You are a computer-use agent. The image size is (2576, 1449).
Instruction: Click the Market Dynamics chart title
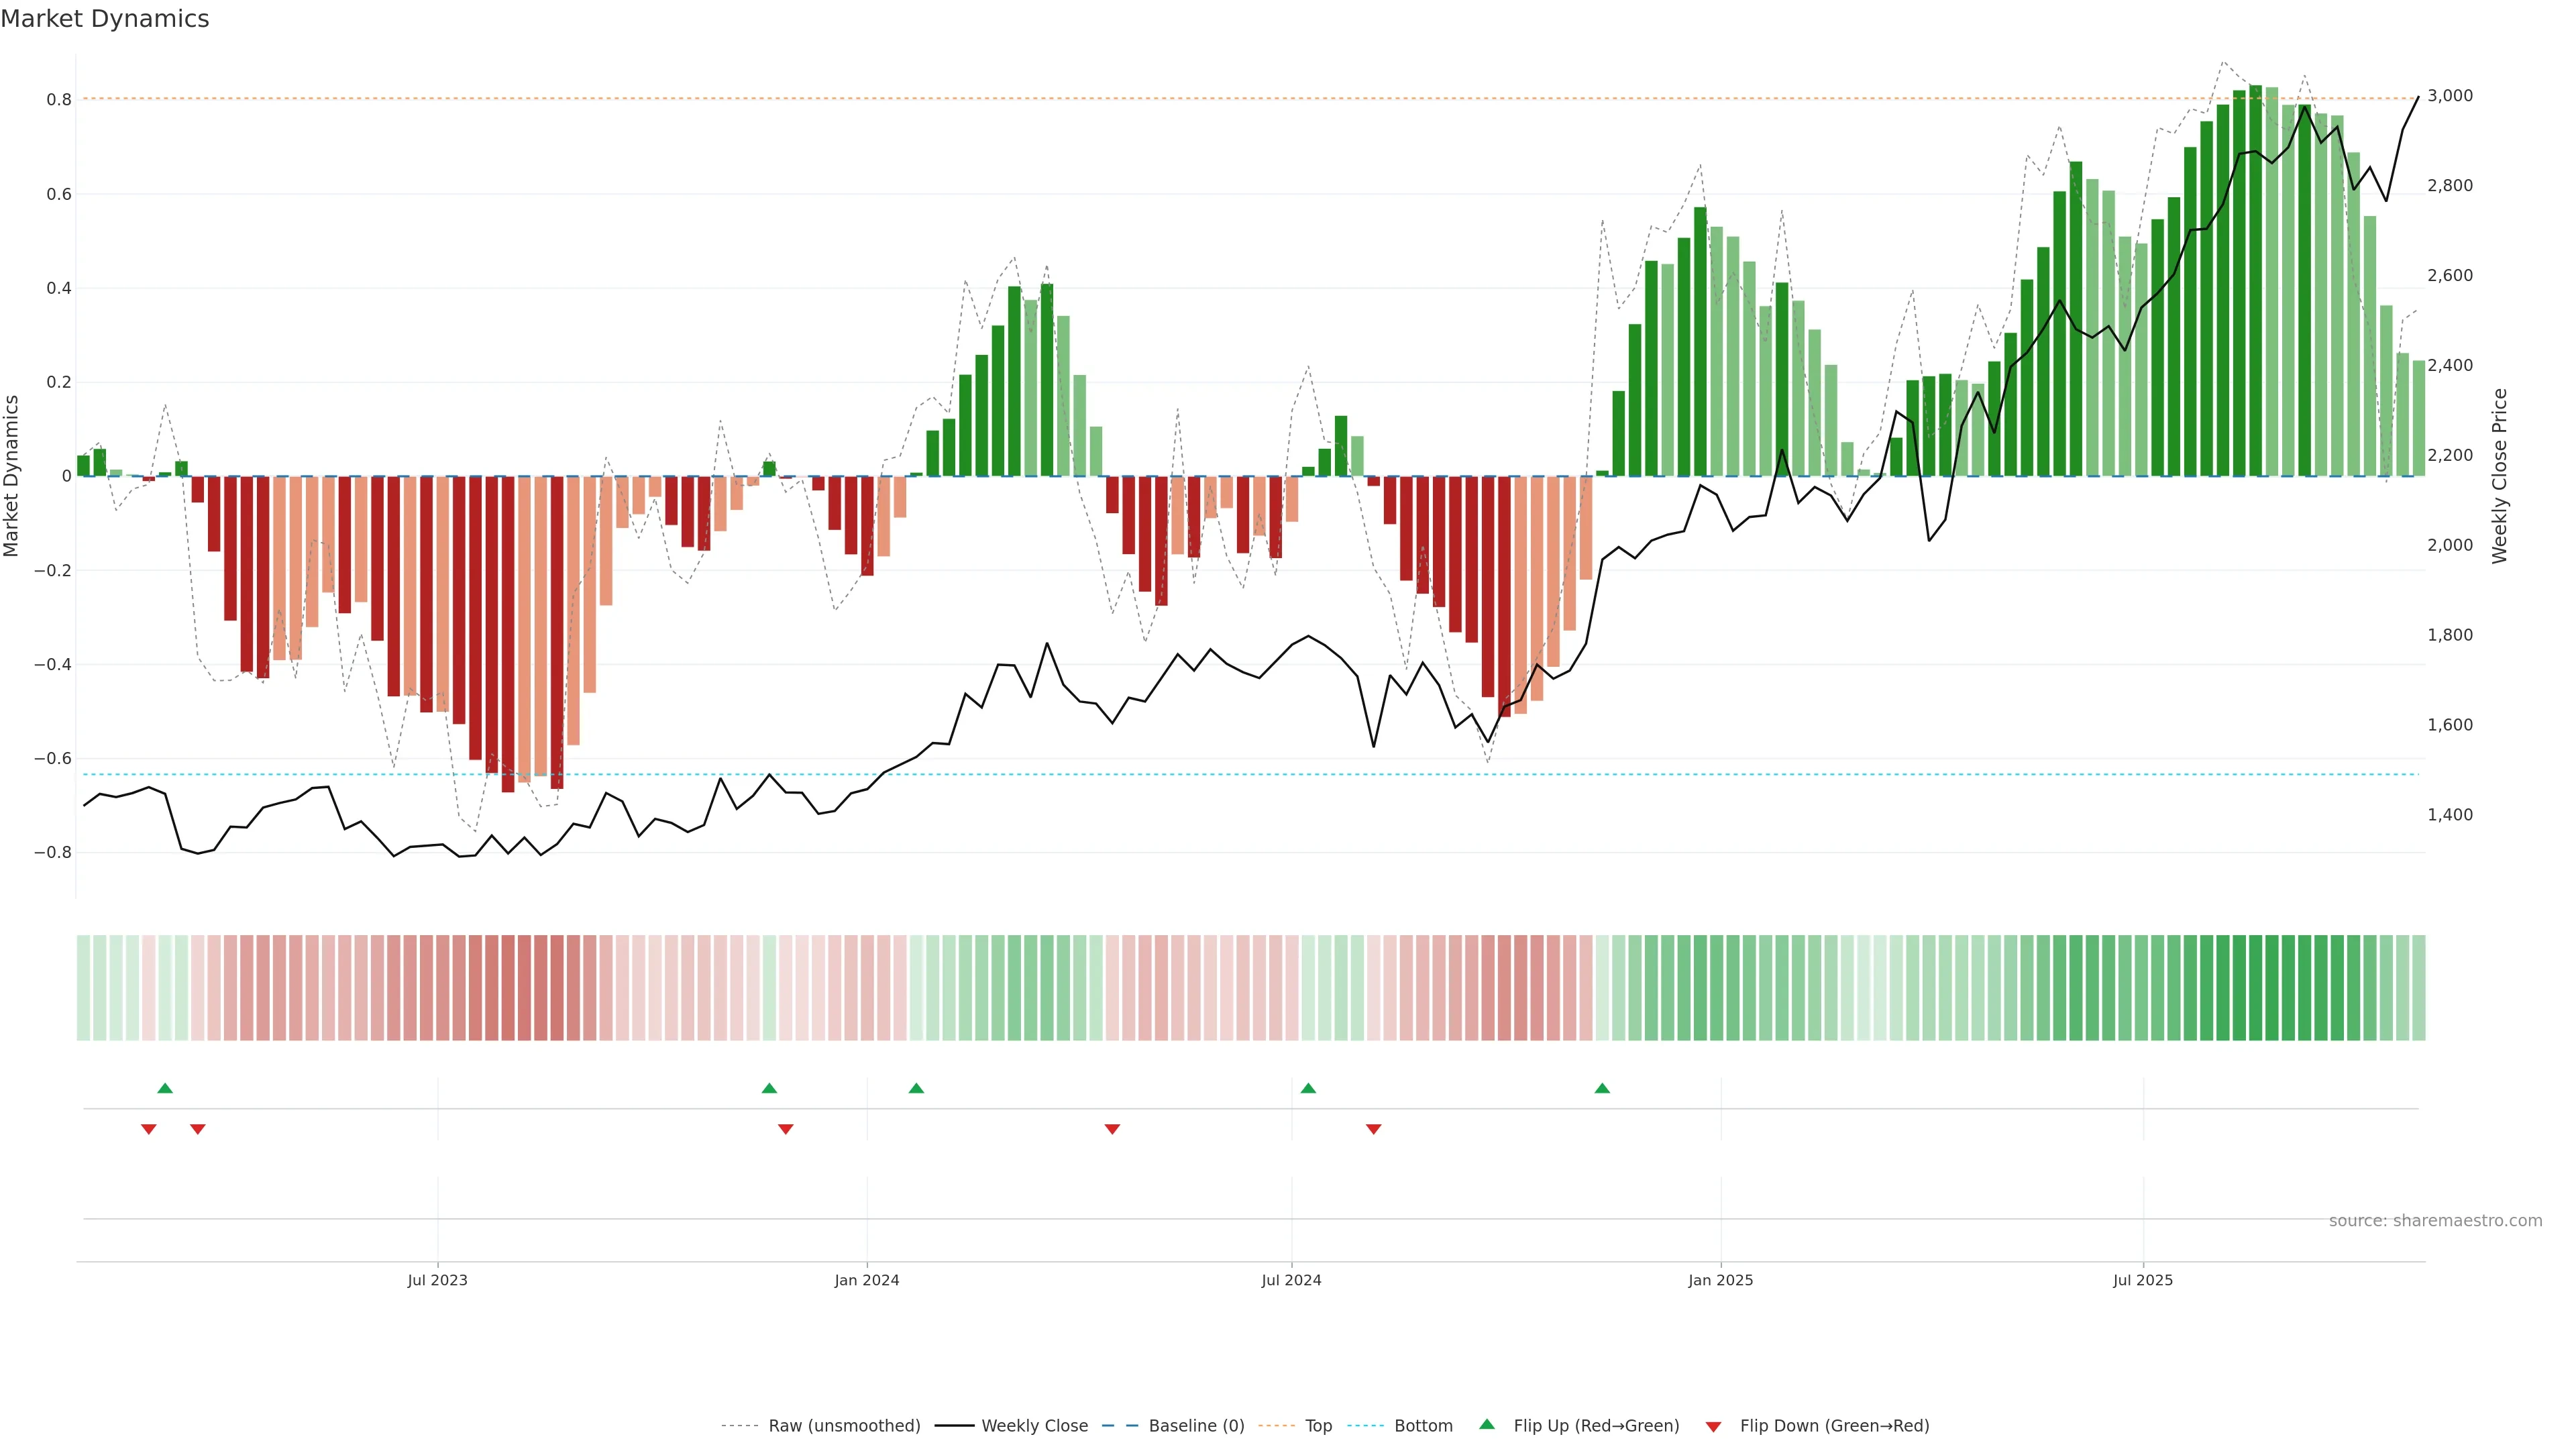[105, 19]
